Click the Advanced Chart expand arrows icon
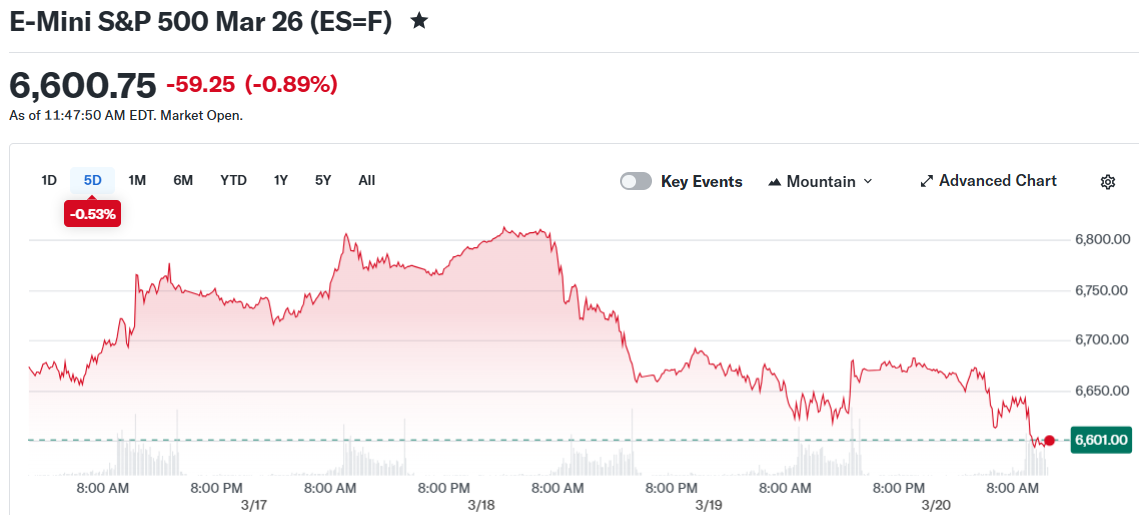 pyautogui.click(x=927, y=181)
